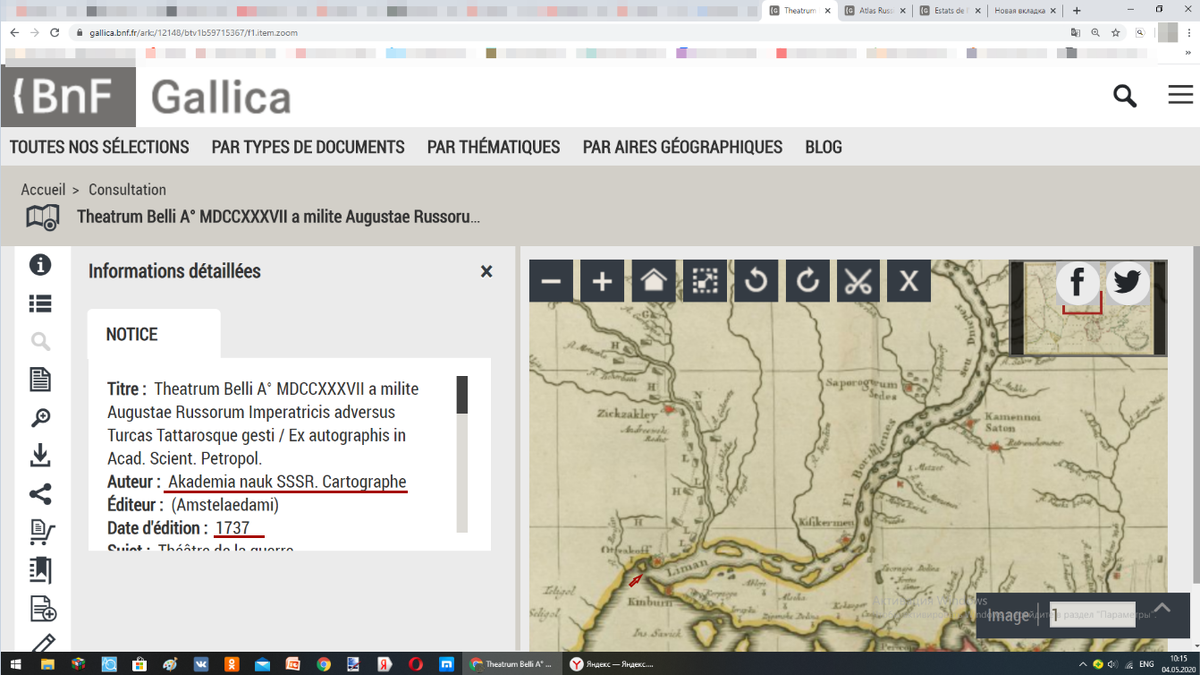Click the share icon in sidebar
Image resolution: width=1200 pixels, height=675 pixels.
[x=40, y=494]
